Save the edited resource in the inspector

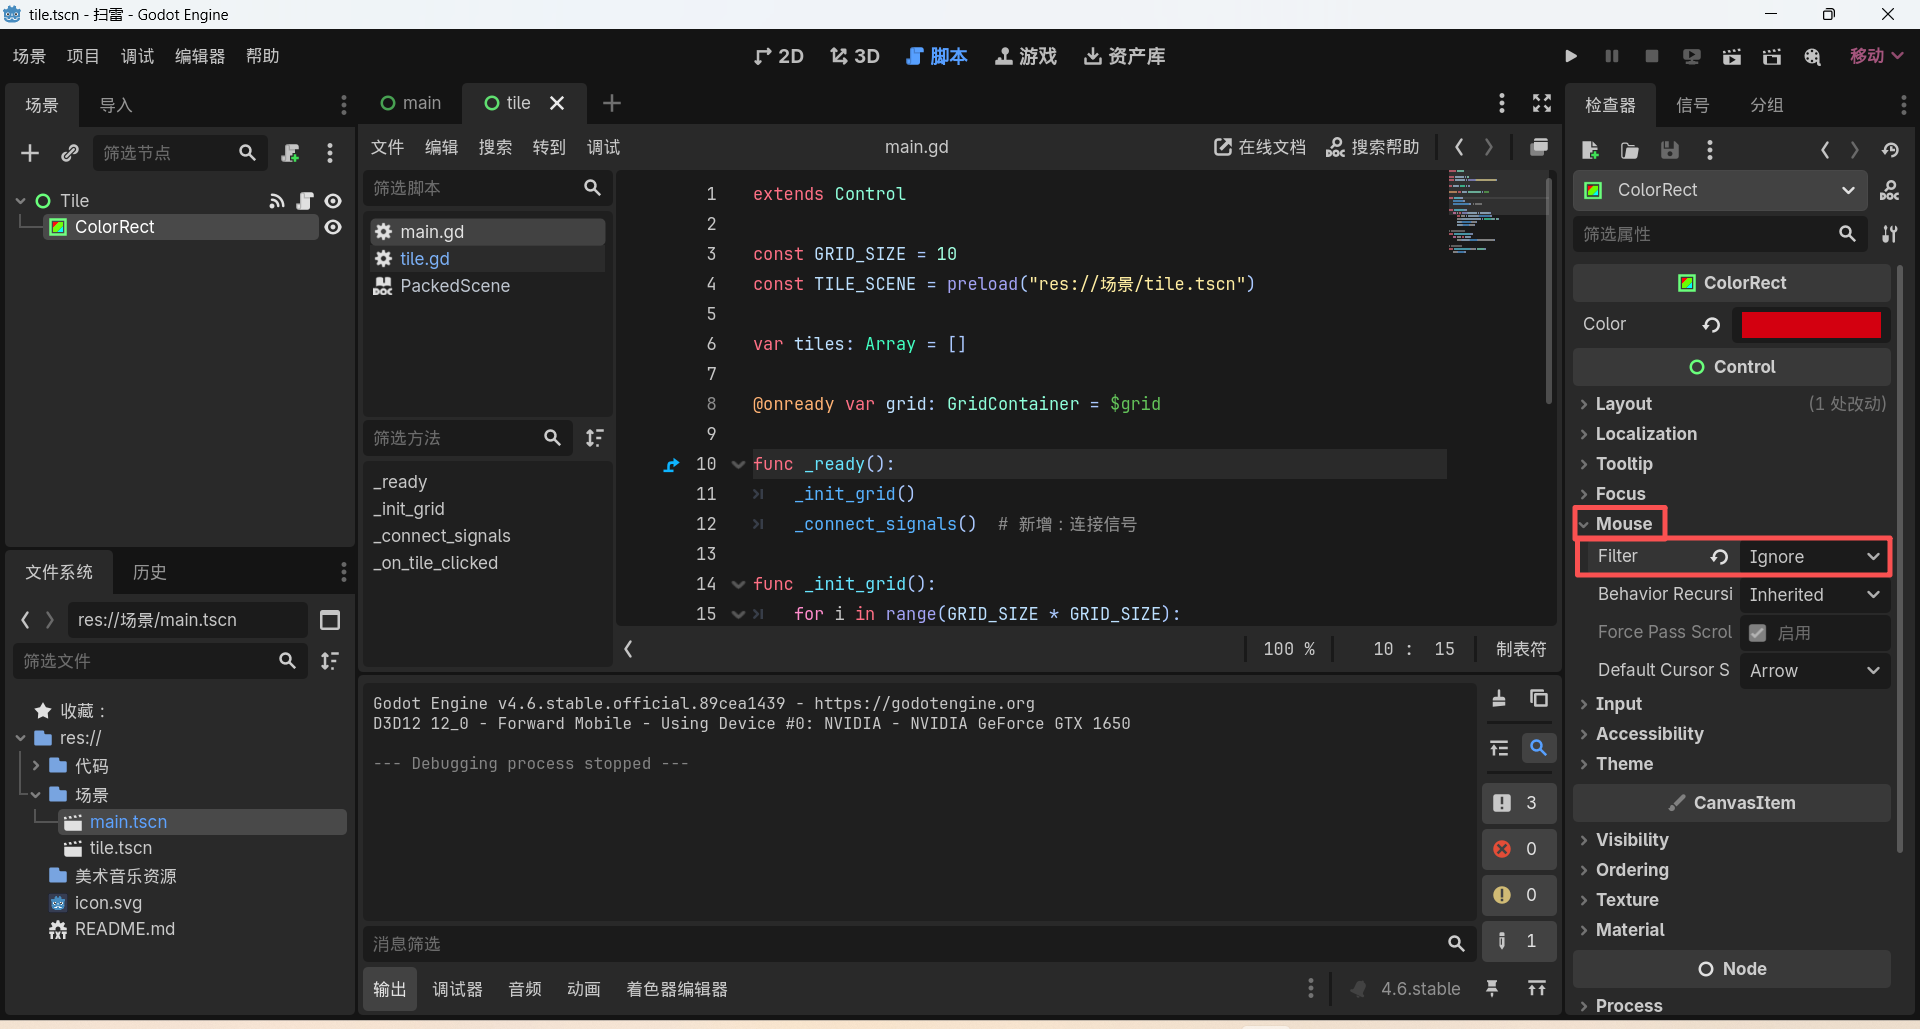pos(1670,150)
